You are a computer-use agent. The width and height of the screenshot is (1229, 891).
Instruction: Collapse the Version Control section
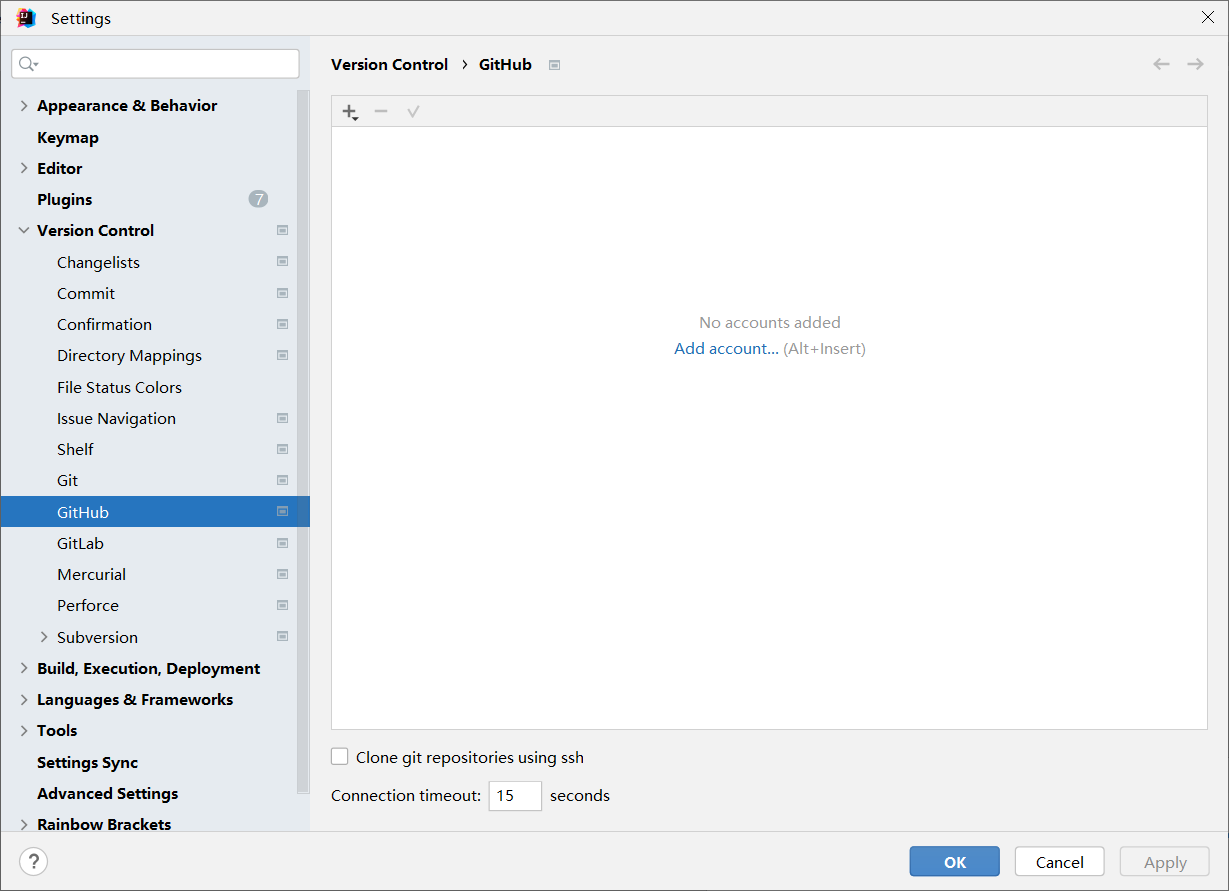[24, 230]
